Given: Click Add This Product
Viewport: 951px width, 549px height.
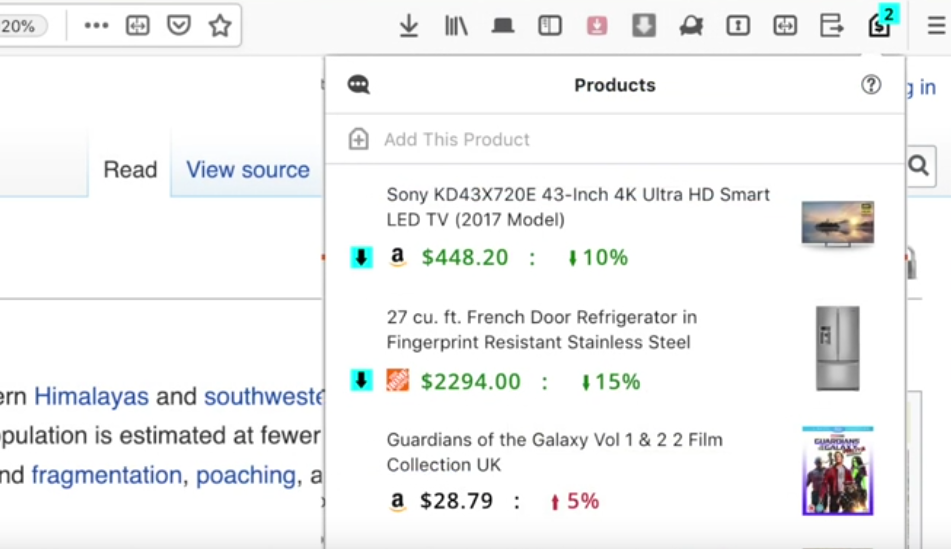Looking at the screenshot, I should coord(456,140).
